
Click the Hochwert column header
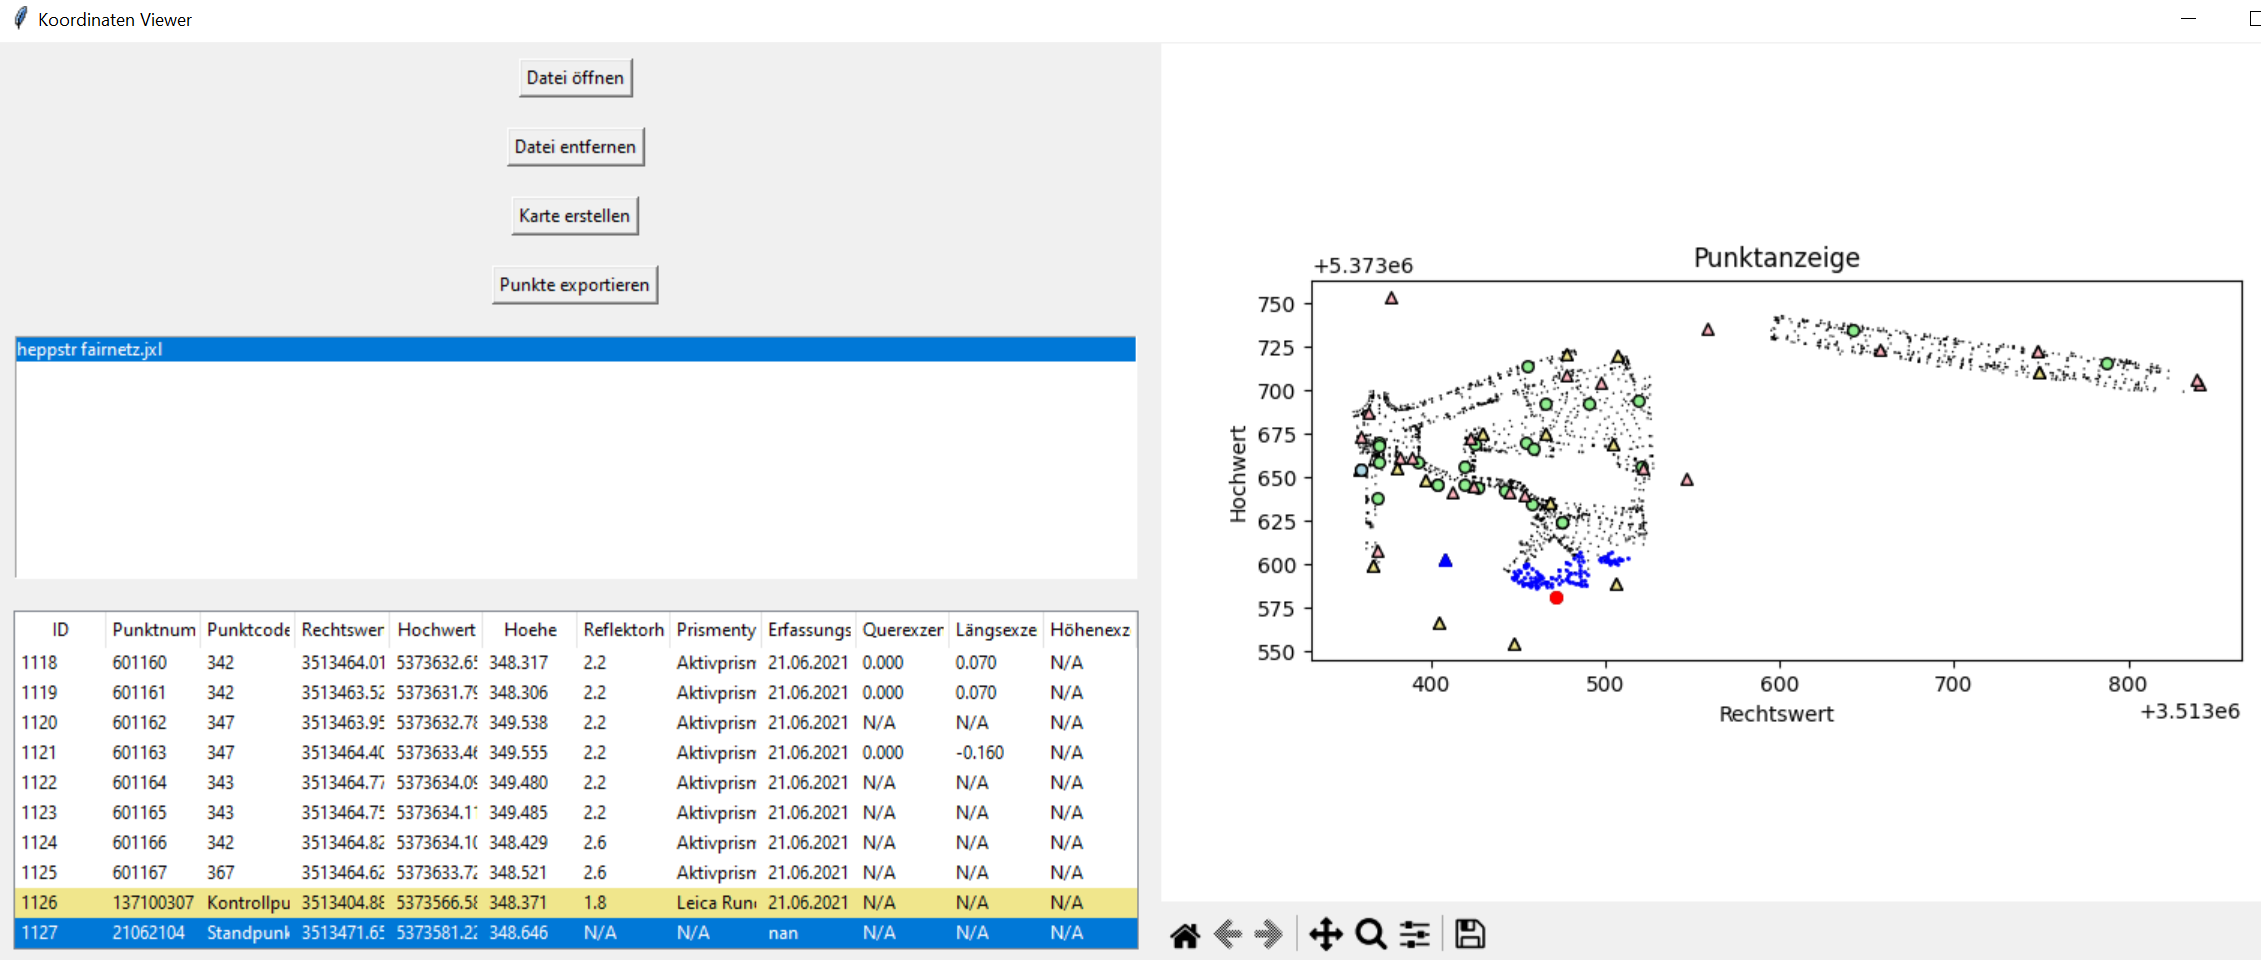click(436, 630)
